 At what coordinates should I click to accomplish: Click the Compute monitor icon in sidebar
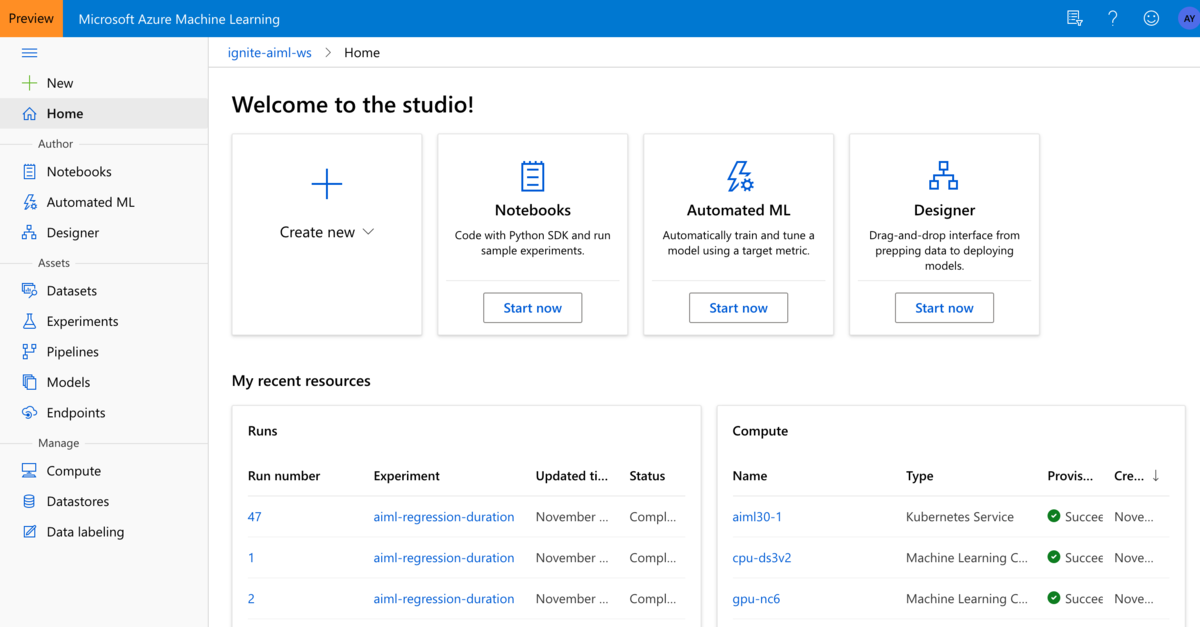29,471
